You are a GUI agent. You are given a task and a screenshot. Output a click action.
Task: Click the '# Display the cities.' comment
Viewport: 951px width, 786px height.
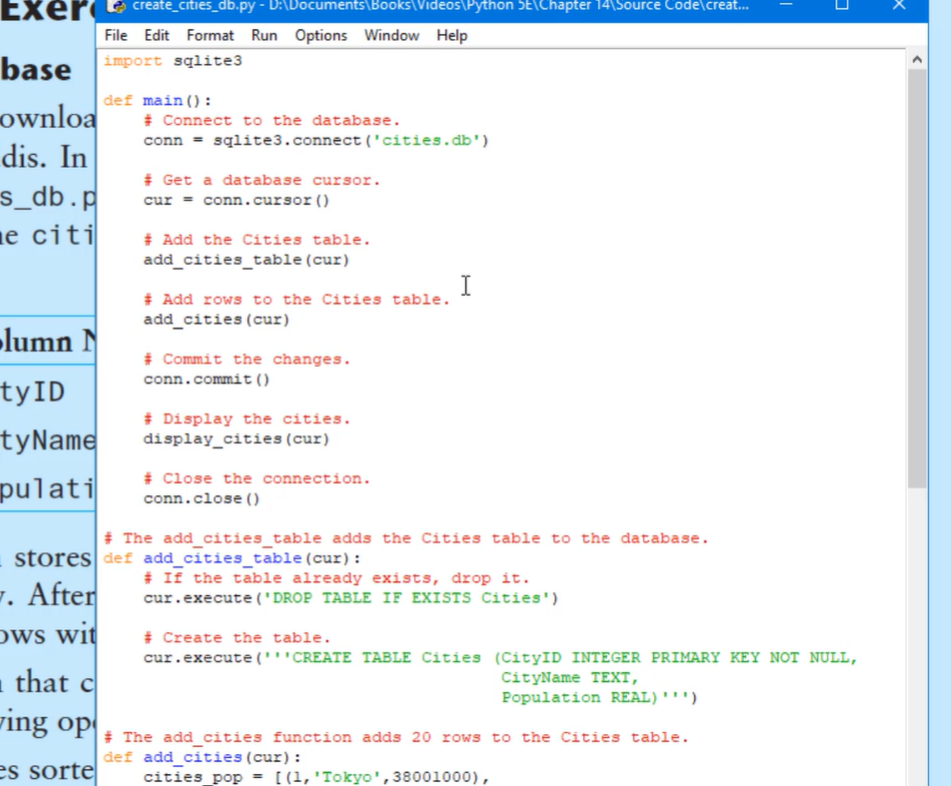tap(247, 419)
